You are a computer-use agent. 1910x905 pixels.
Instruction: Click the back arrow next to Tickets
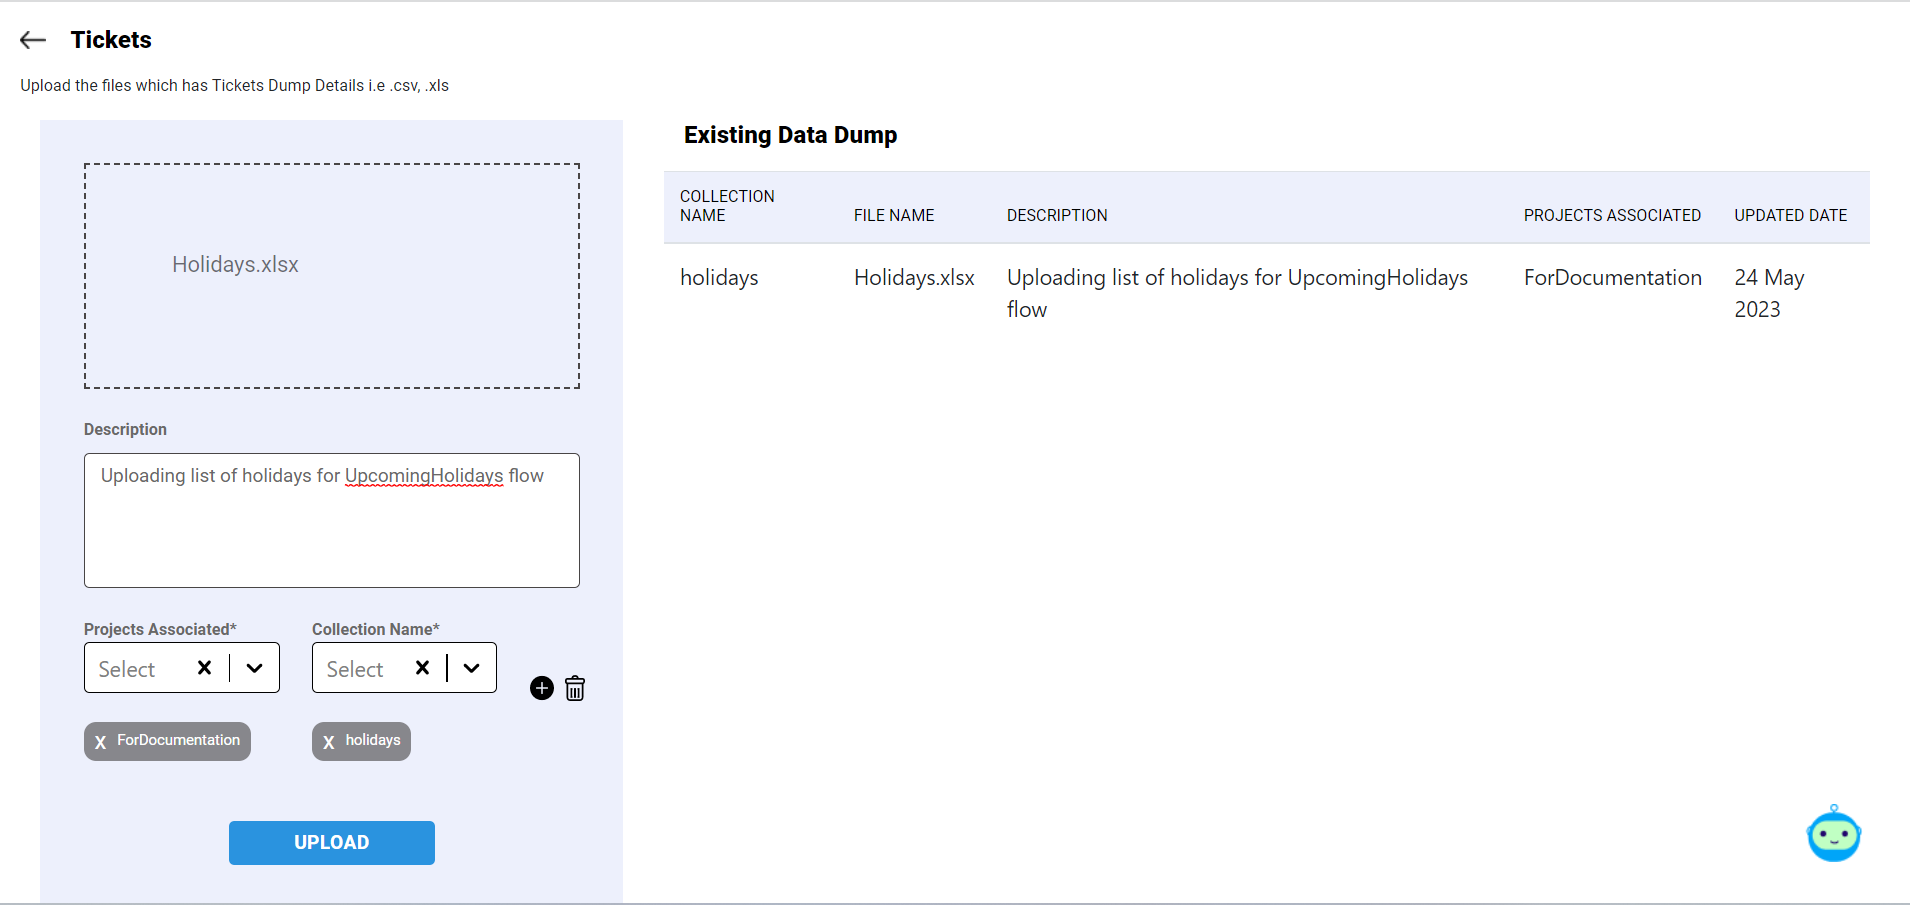point(33,40)
